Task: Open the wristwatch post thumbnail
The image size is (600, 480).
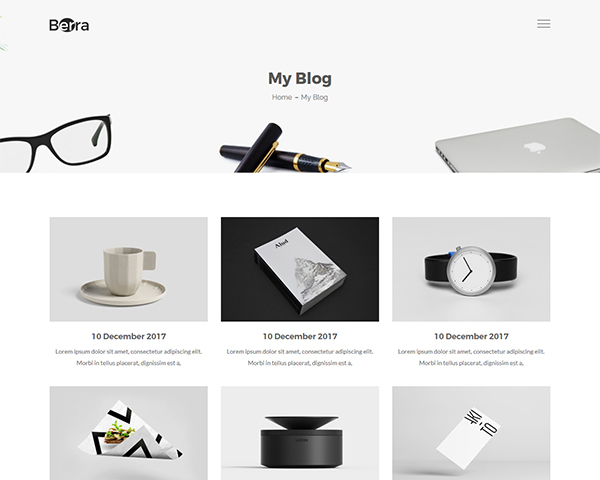Action: 471,269
